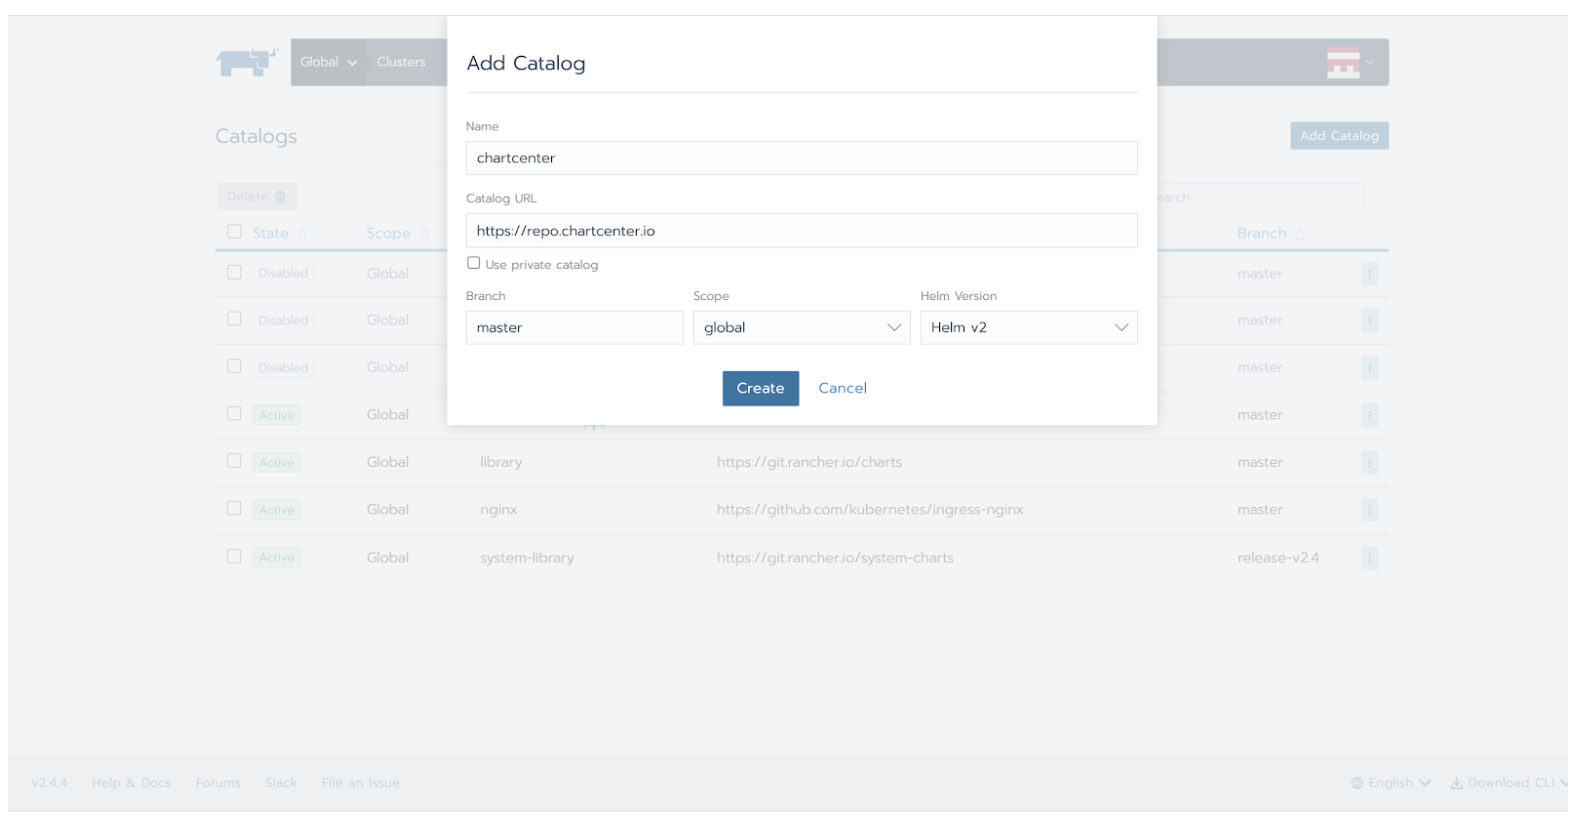Open the nginx row's three-dot actions menu
This screenshot has height=830, width=1578.
1369,510
